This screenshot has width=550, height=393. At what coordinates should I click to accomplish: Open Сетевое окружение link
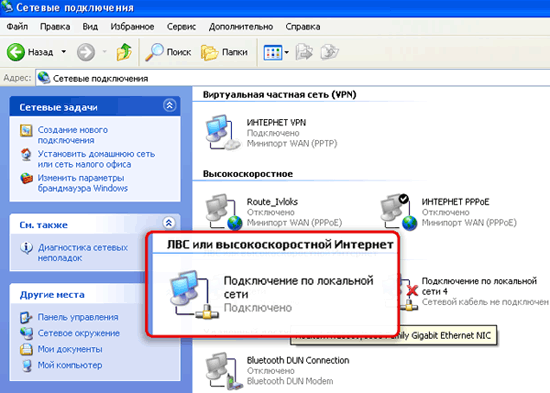click(x=79, y=333)
